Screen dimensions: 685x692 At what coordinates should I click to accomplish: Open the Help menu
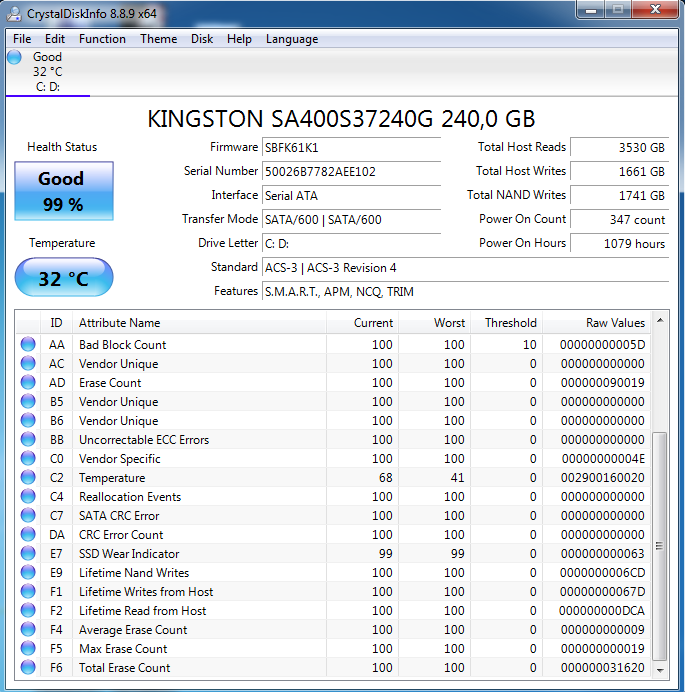point(239,39)
